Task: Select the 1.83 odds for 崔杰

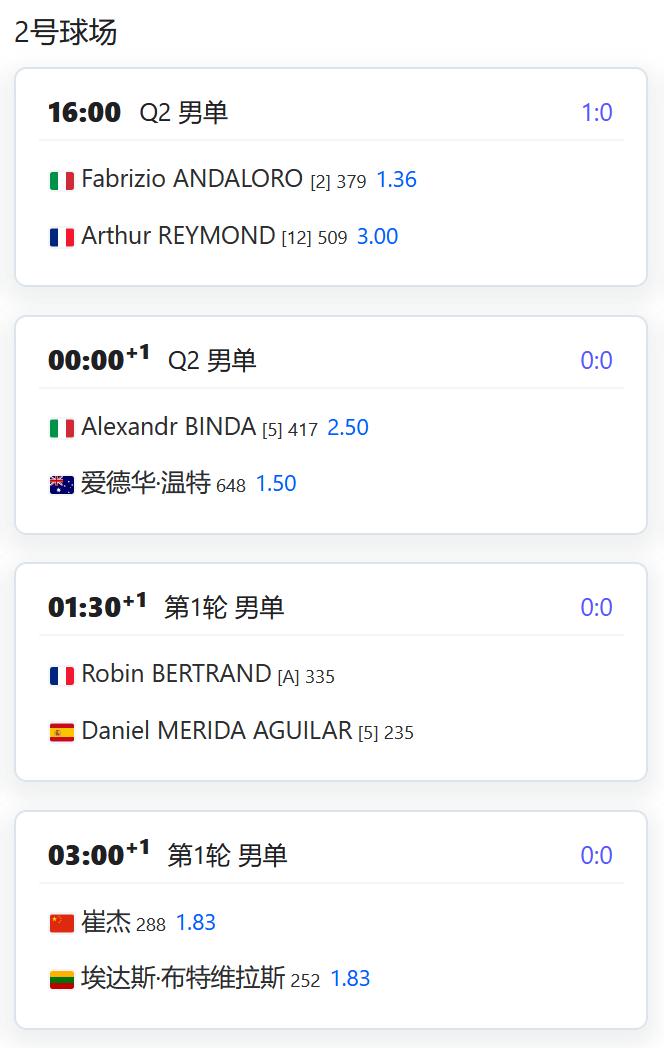Action: click(x=195, y=922)
